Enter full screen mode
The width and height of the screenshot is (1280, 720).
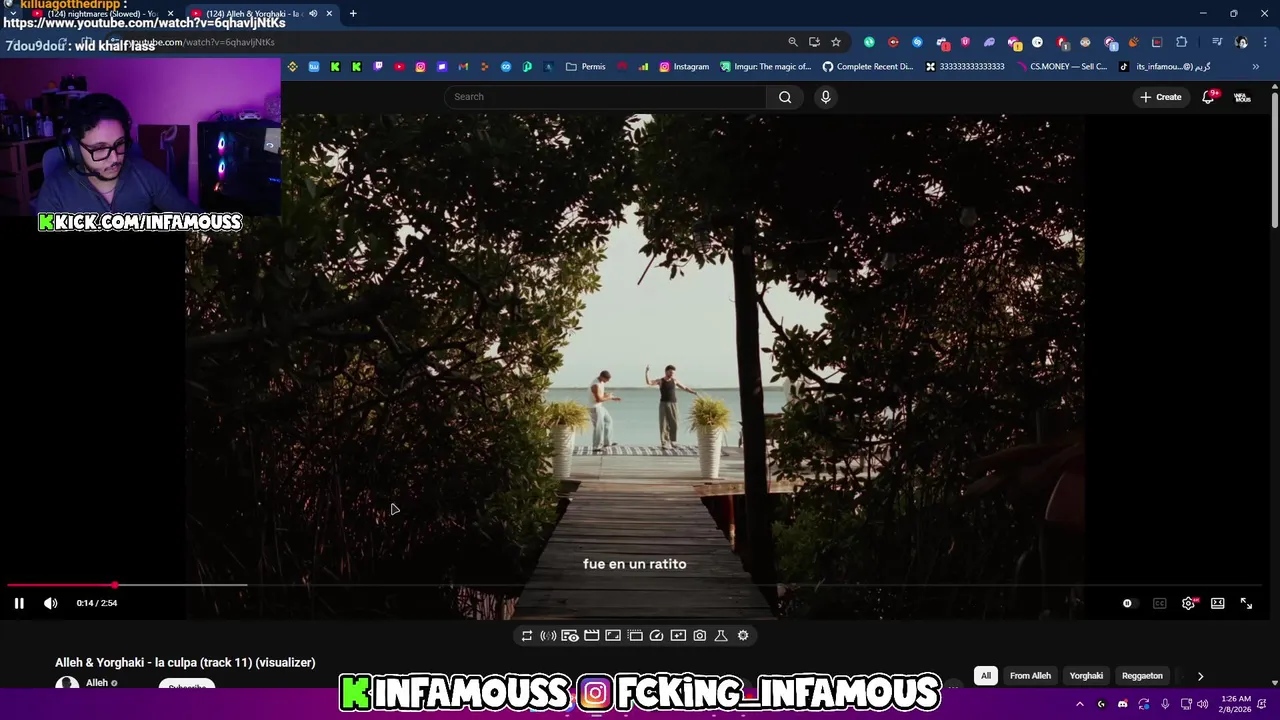[1246, 603]
